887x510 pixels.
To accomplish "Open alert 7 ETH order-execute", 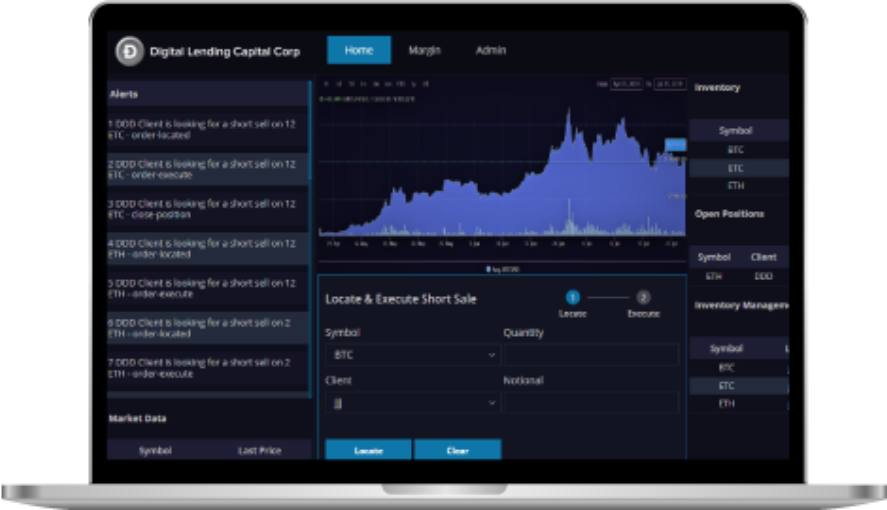I will click(x=207, y=368).
